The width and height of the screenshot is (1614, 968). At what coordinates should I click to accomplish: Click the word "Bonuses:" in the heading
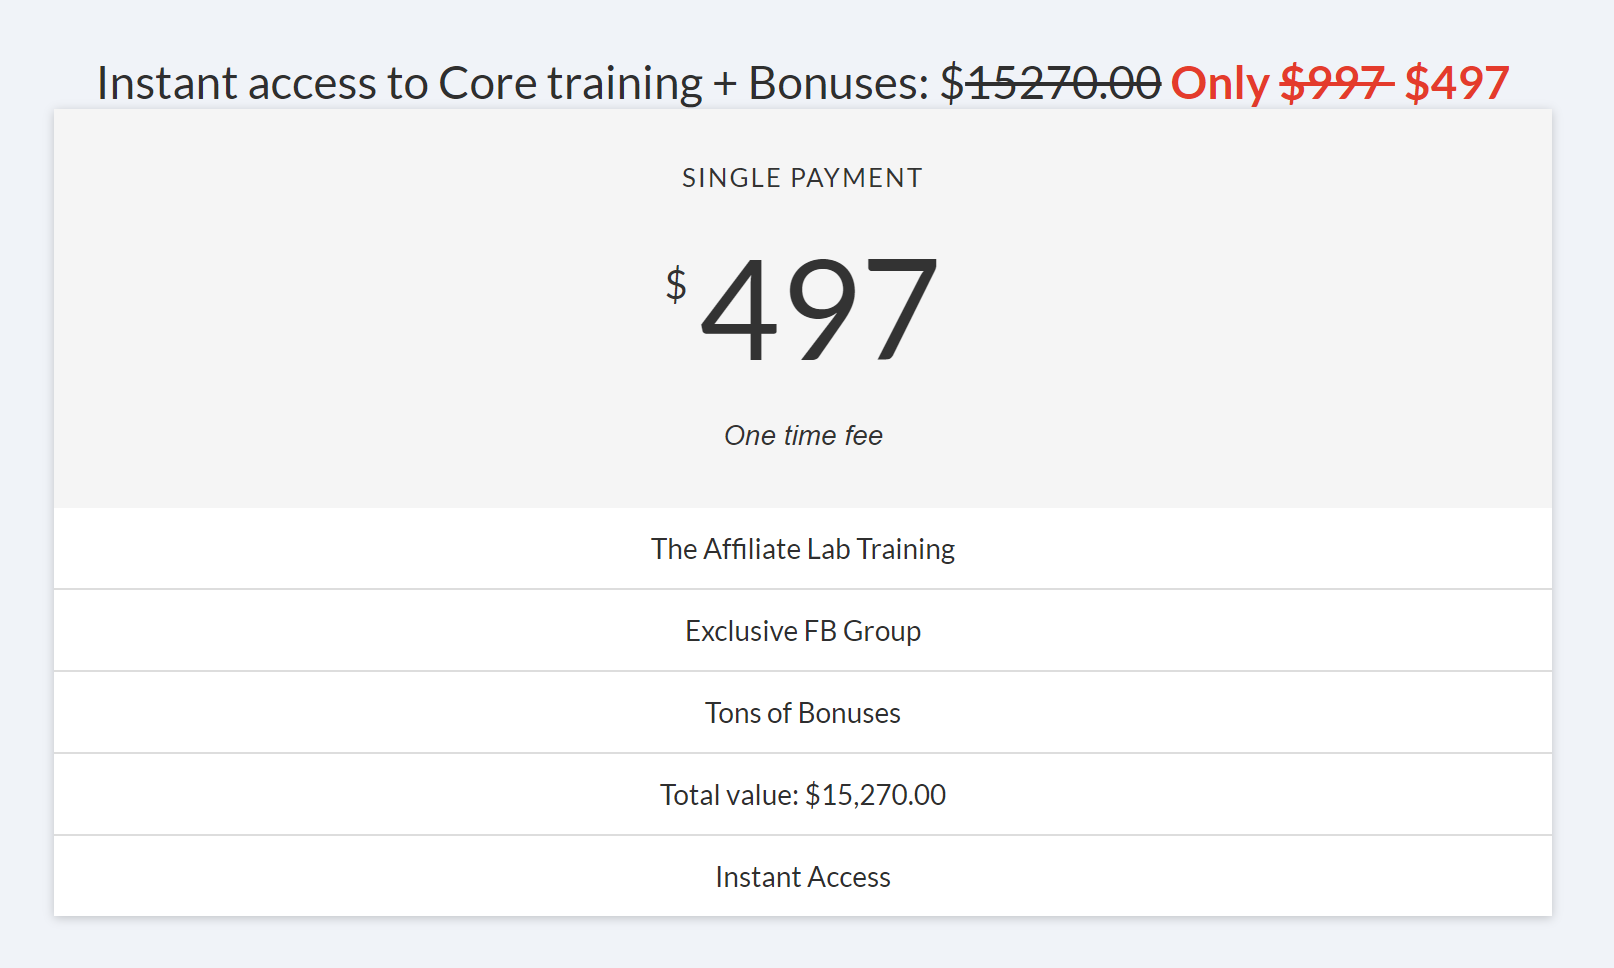click(x=839, y=83)
